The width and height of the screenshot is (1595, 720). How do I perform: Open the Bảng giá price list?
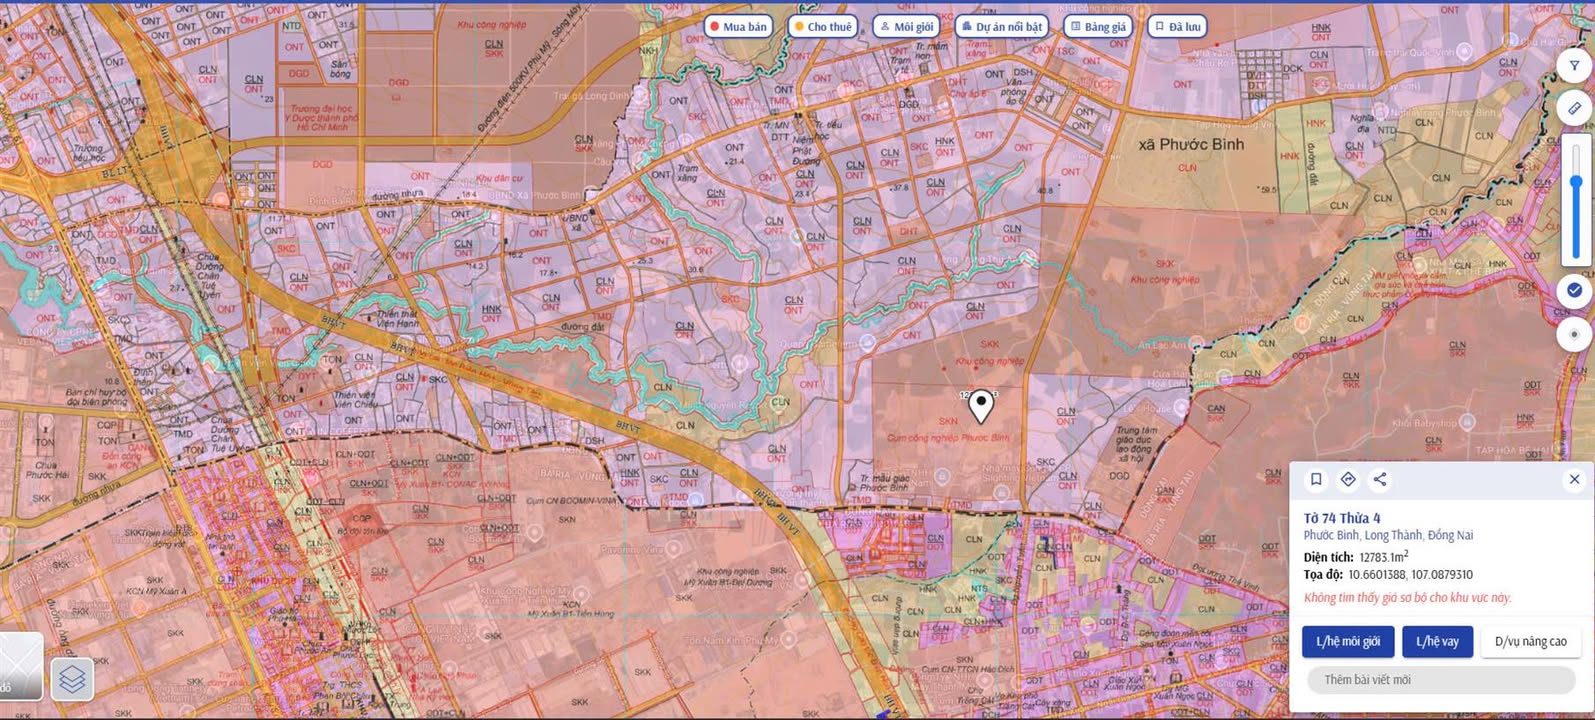coord(1098,27)
